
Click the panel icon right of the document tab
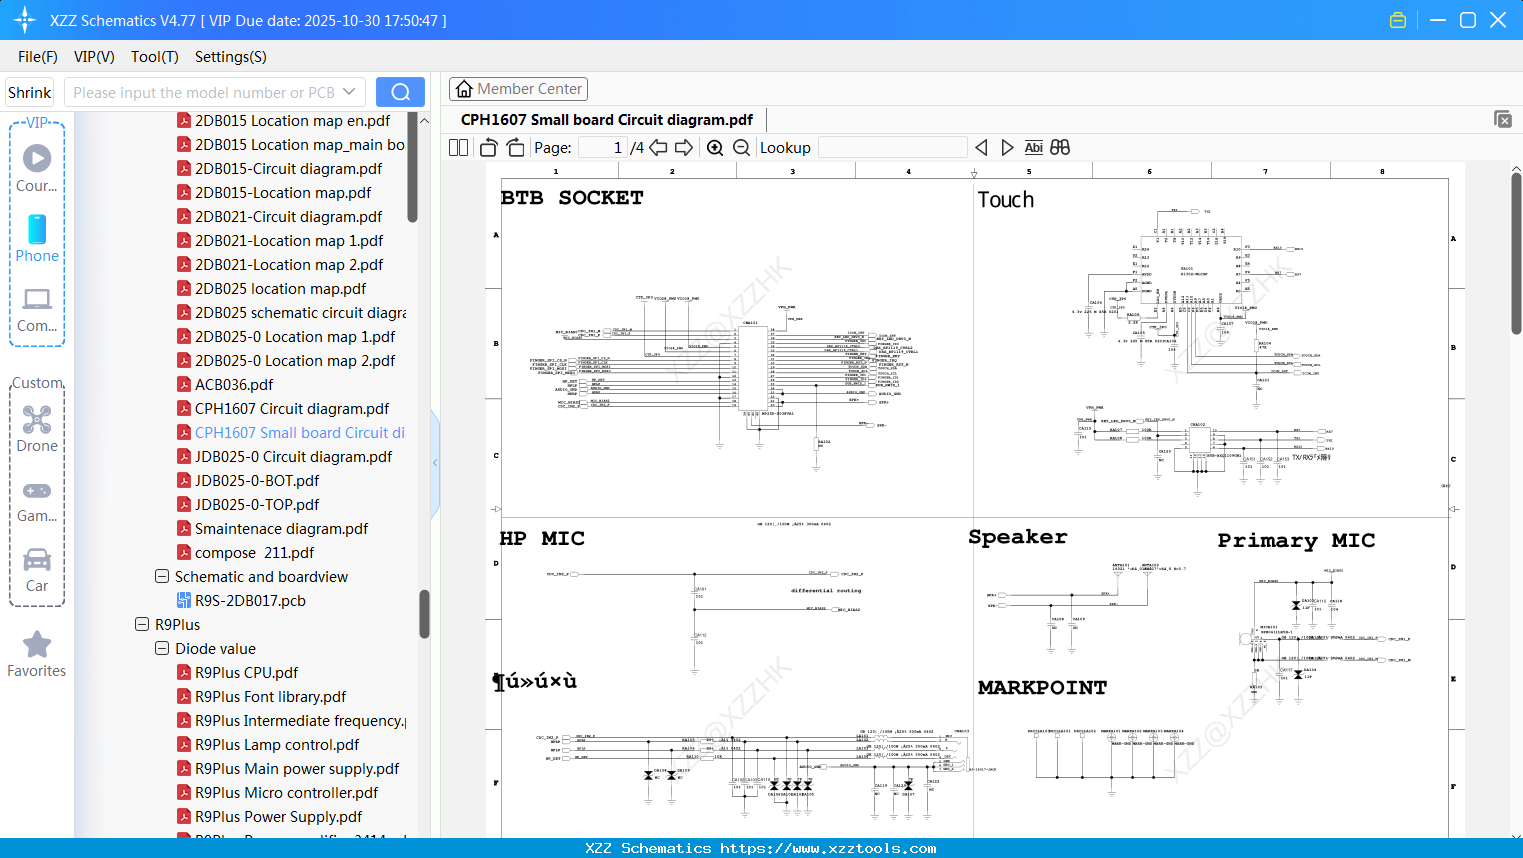coord(1503,119)
